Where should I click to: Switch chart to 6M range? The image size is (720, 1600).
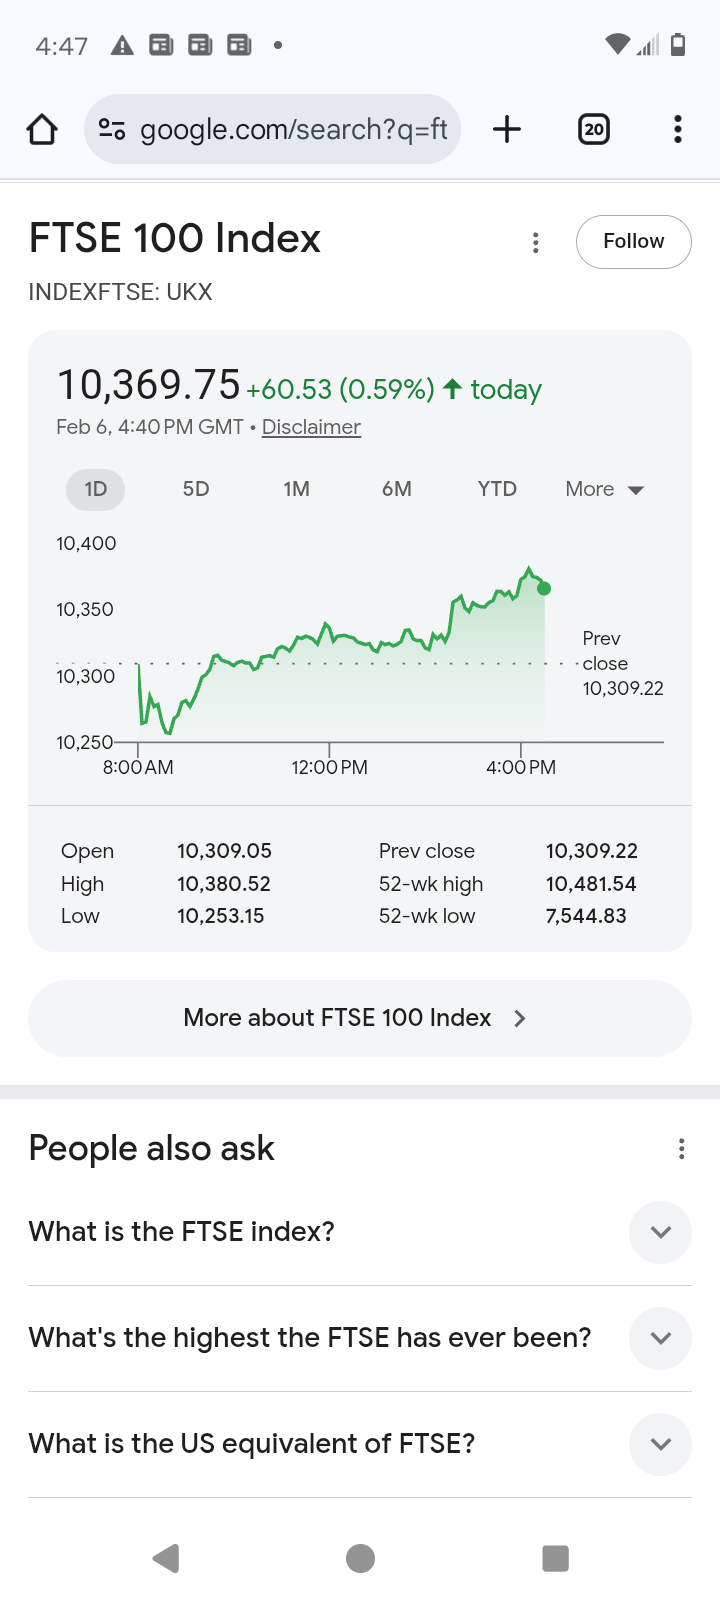(x=397, y=489)
